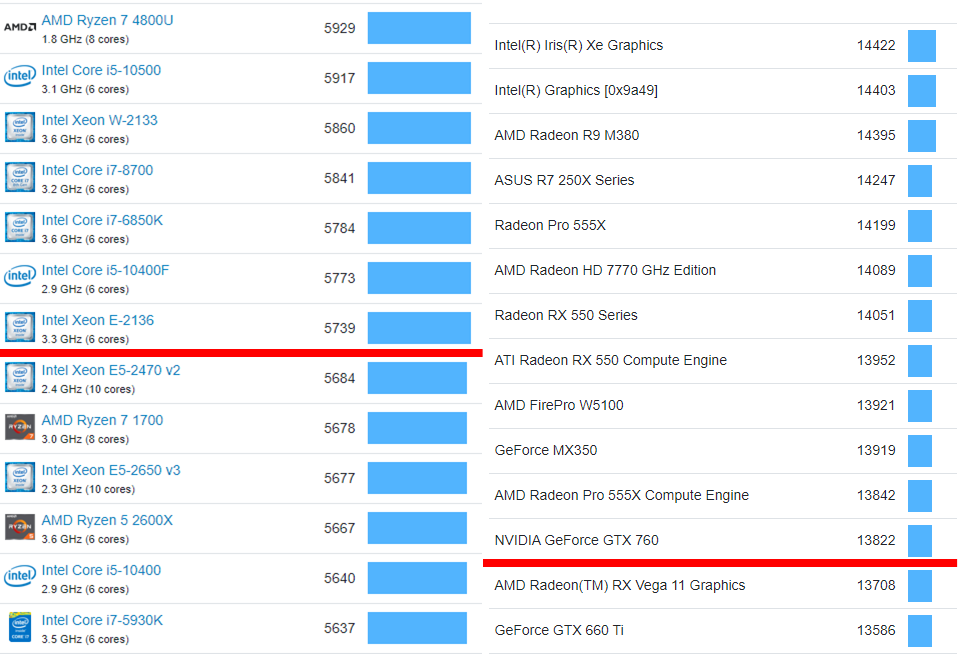Viewport: 962px width, 654px height.
Task: Click the score bar for Ryzen 7 4800U
Action: click(x=419, y=28)
